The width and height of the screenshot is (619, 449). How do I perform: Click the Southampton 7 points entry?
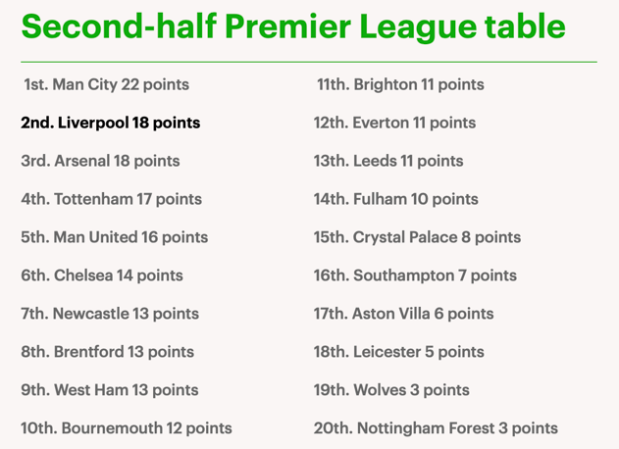point(415,275)
